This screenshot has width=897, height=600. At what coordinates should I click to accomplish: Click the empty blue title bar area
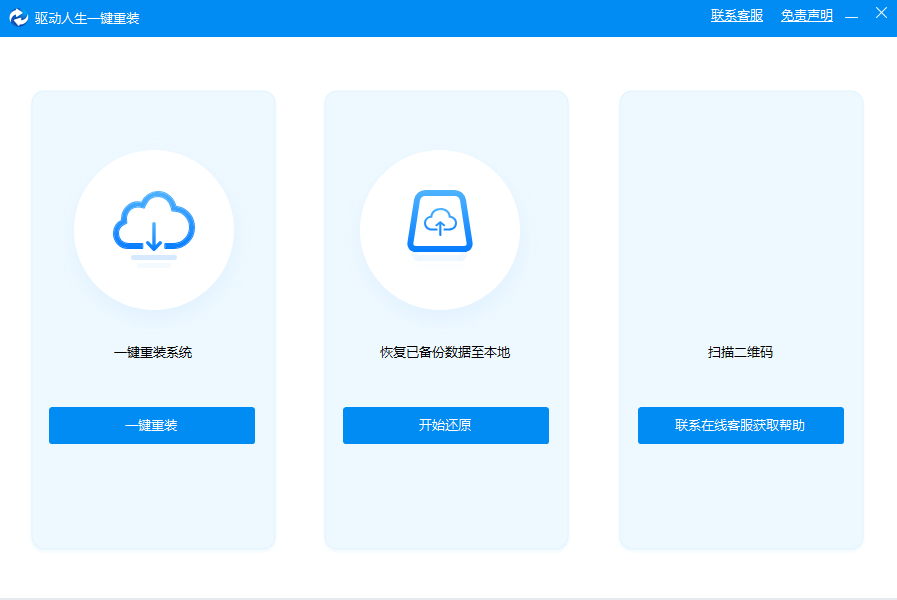click(x=420, y=18)
